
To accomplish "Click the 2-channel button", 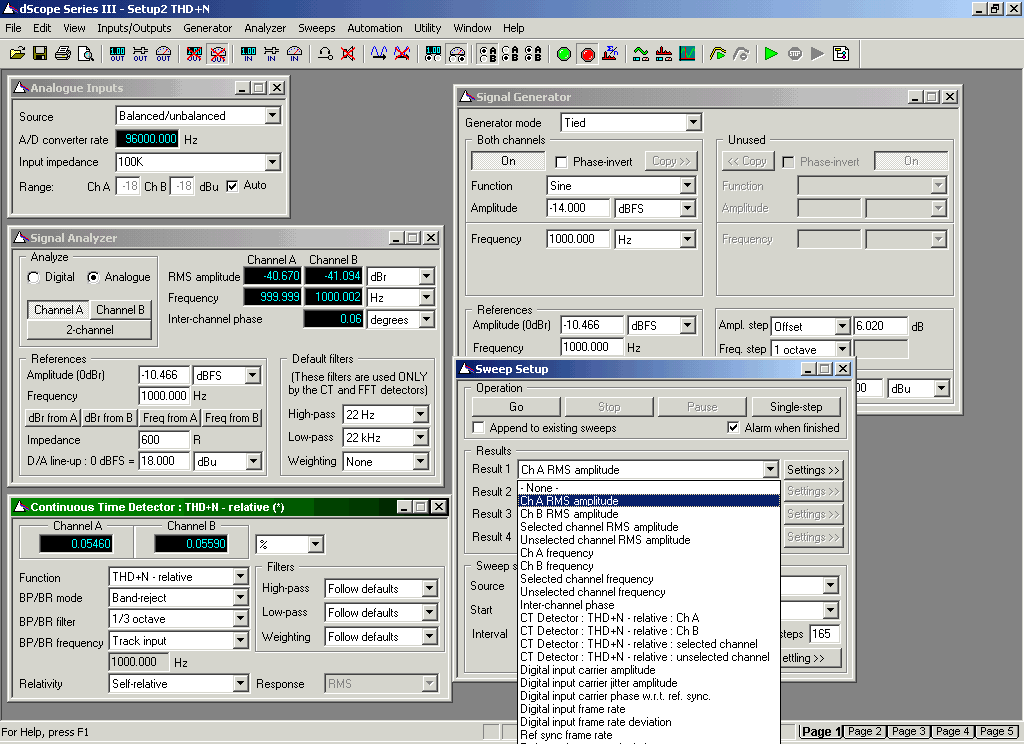I will click(x=89, y=330).
